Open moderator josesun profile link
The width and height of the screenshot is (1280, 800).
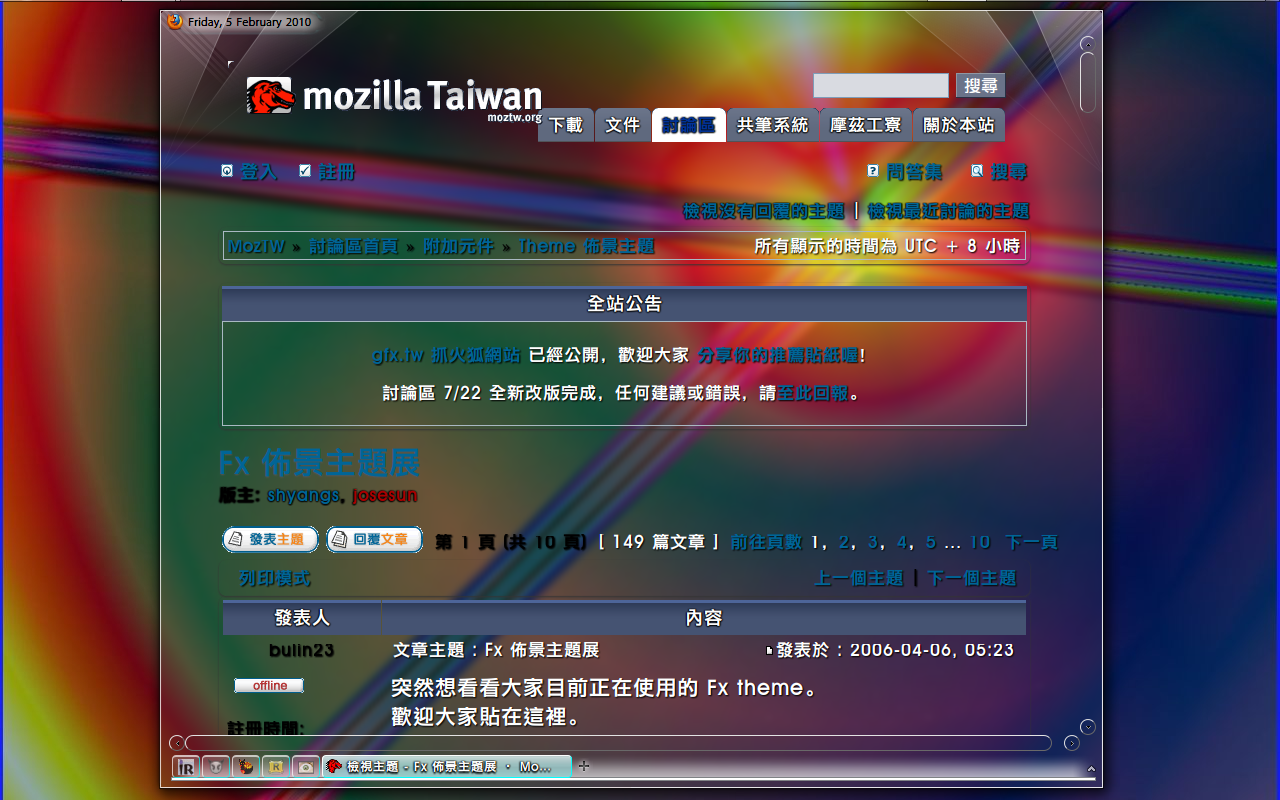(385, 495)
